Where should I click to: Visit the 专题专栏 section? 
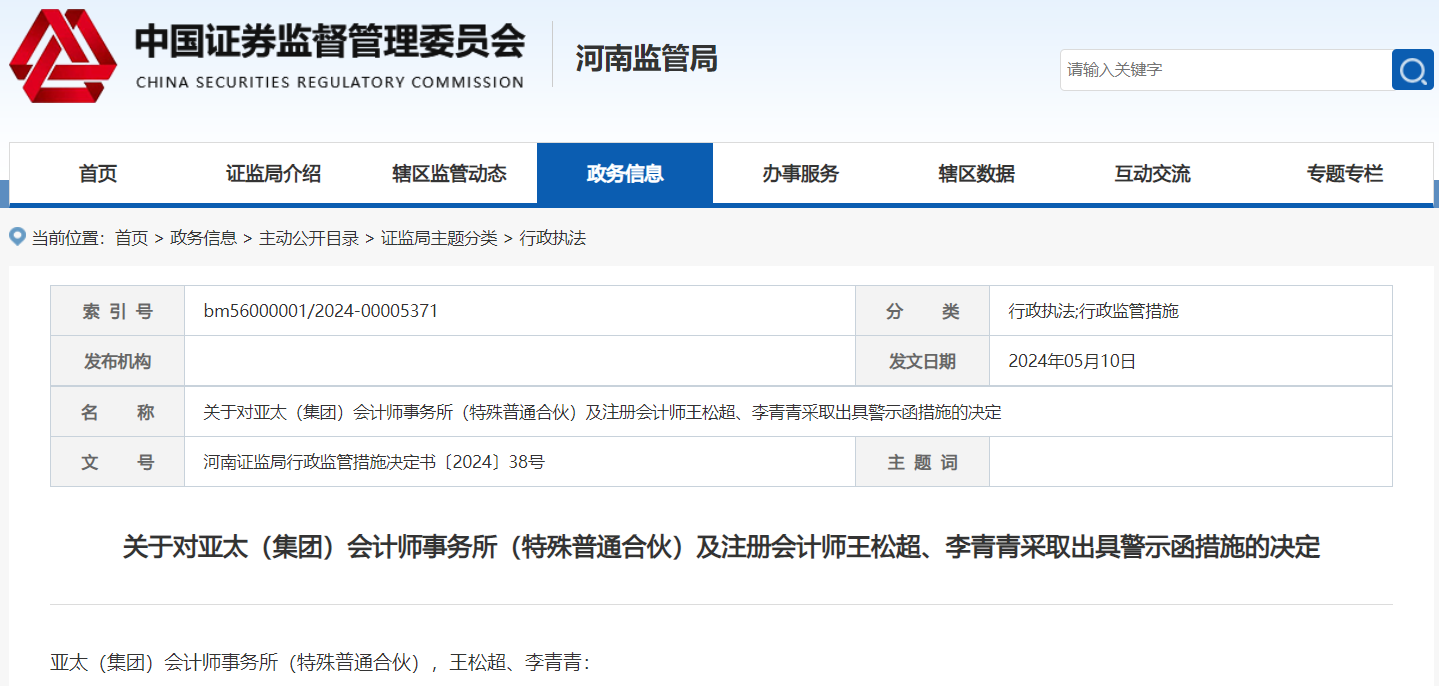(1344, 172)
